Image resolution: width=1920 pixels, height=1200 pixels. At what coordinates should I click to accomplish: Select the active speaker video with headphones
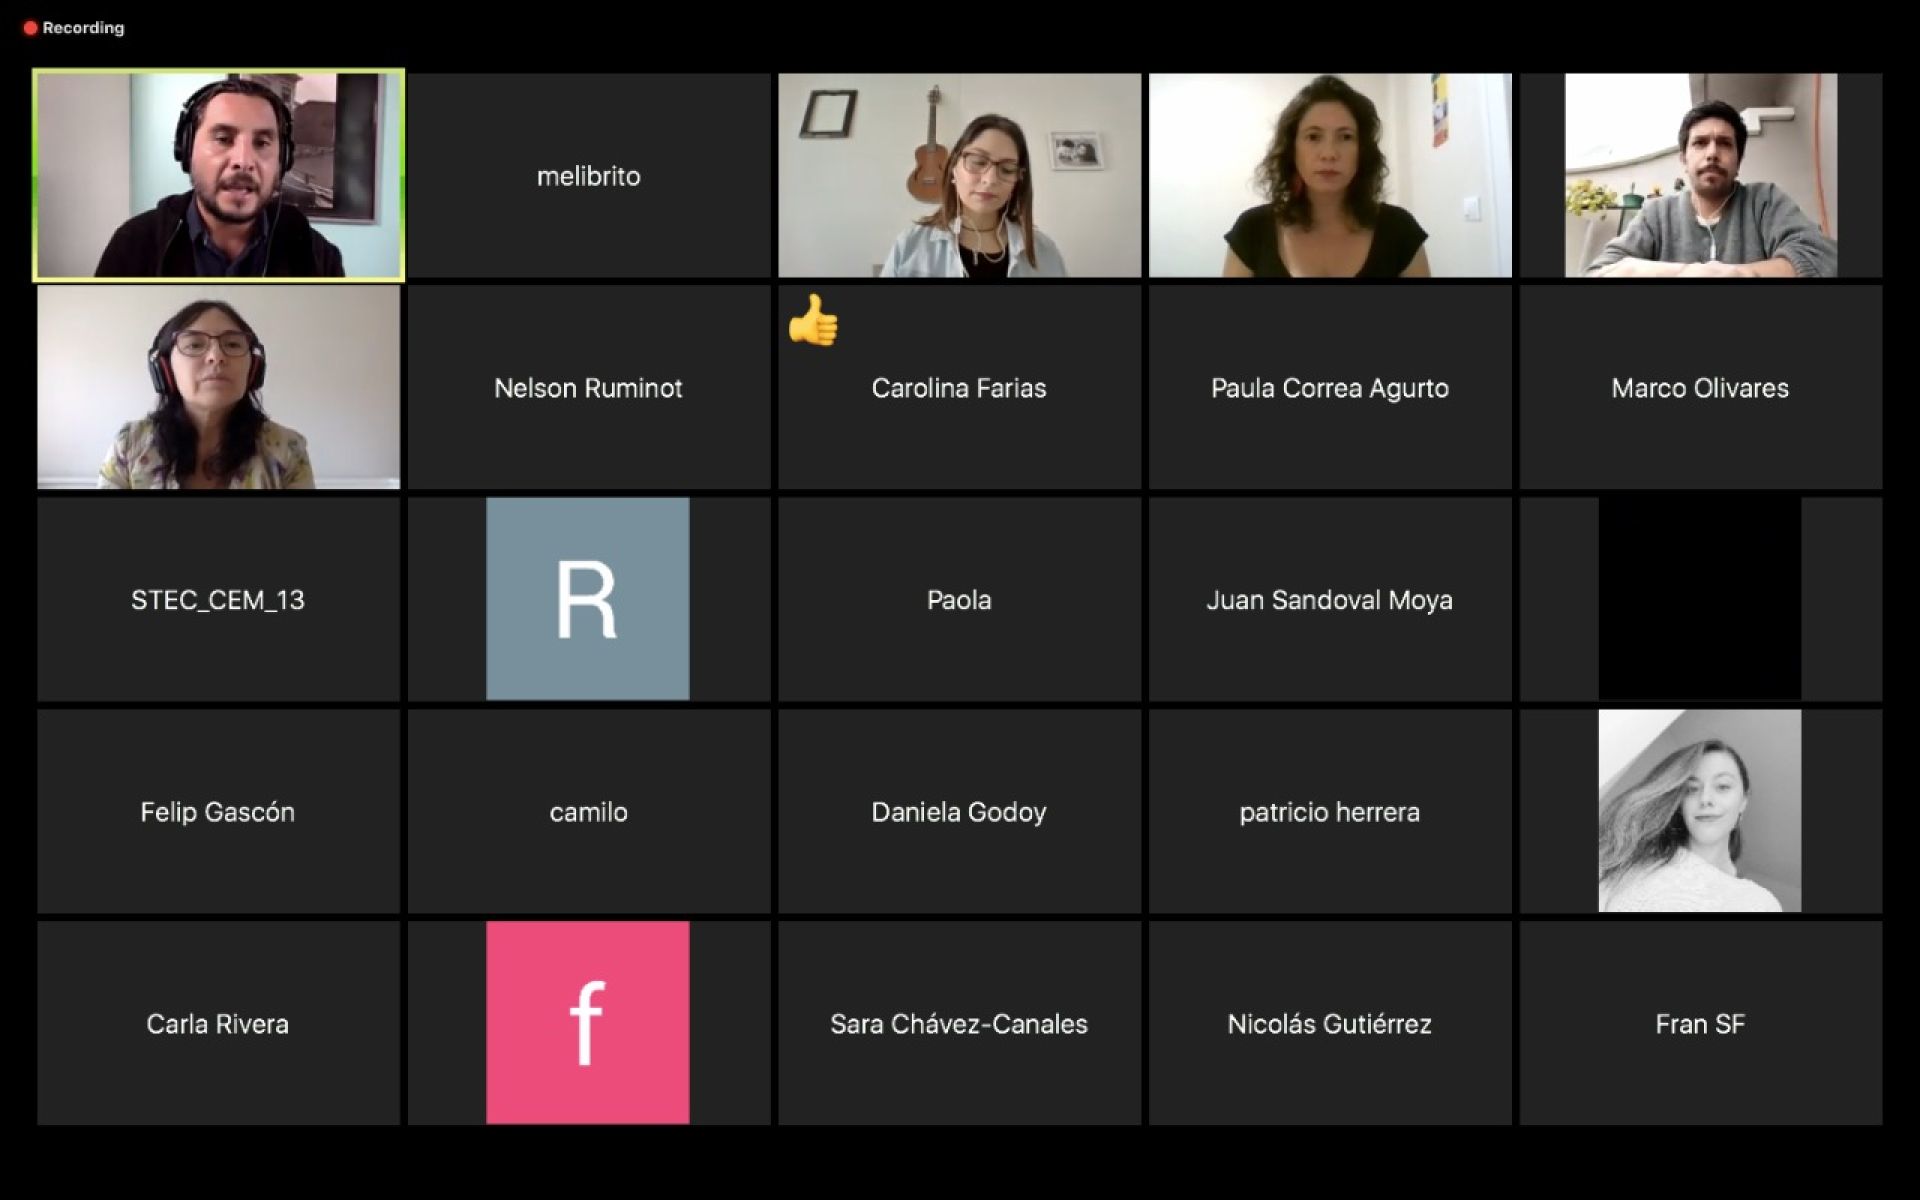click(x=218, y=175)
